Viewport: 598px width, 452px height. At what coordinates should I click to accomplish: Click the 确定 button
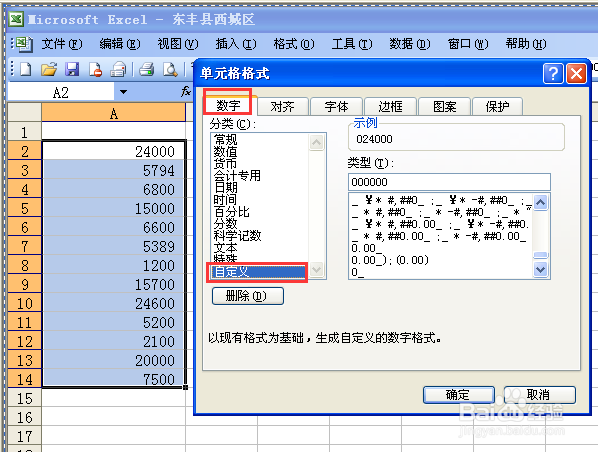(458, 395)
